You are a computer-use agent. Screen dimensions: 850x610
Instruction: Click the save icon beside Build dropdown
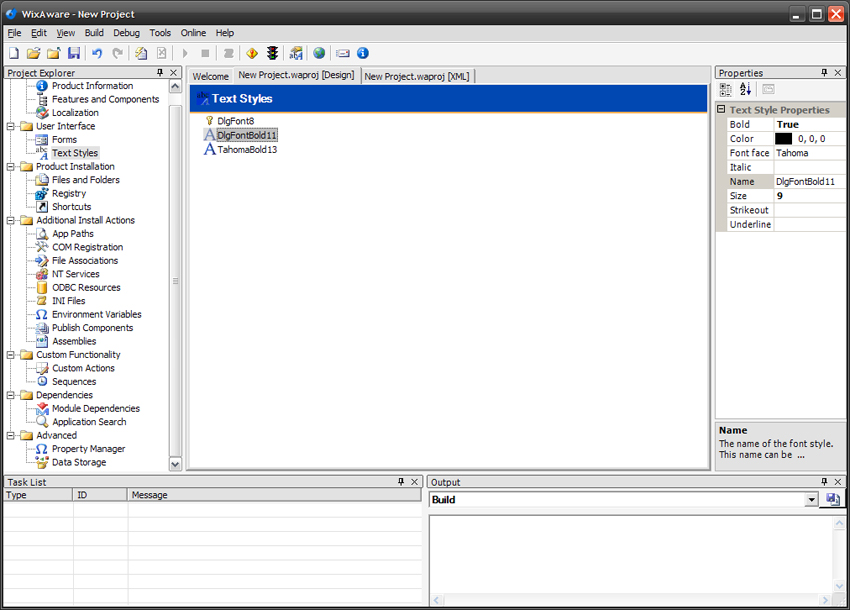(833, 499)
